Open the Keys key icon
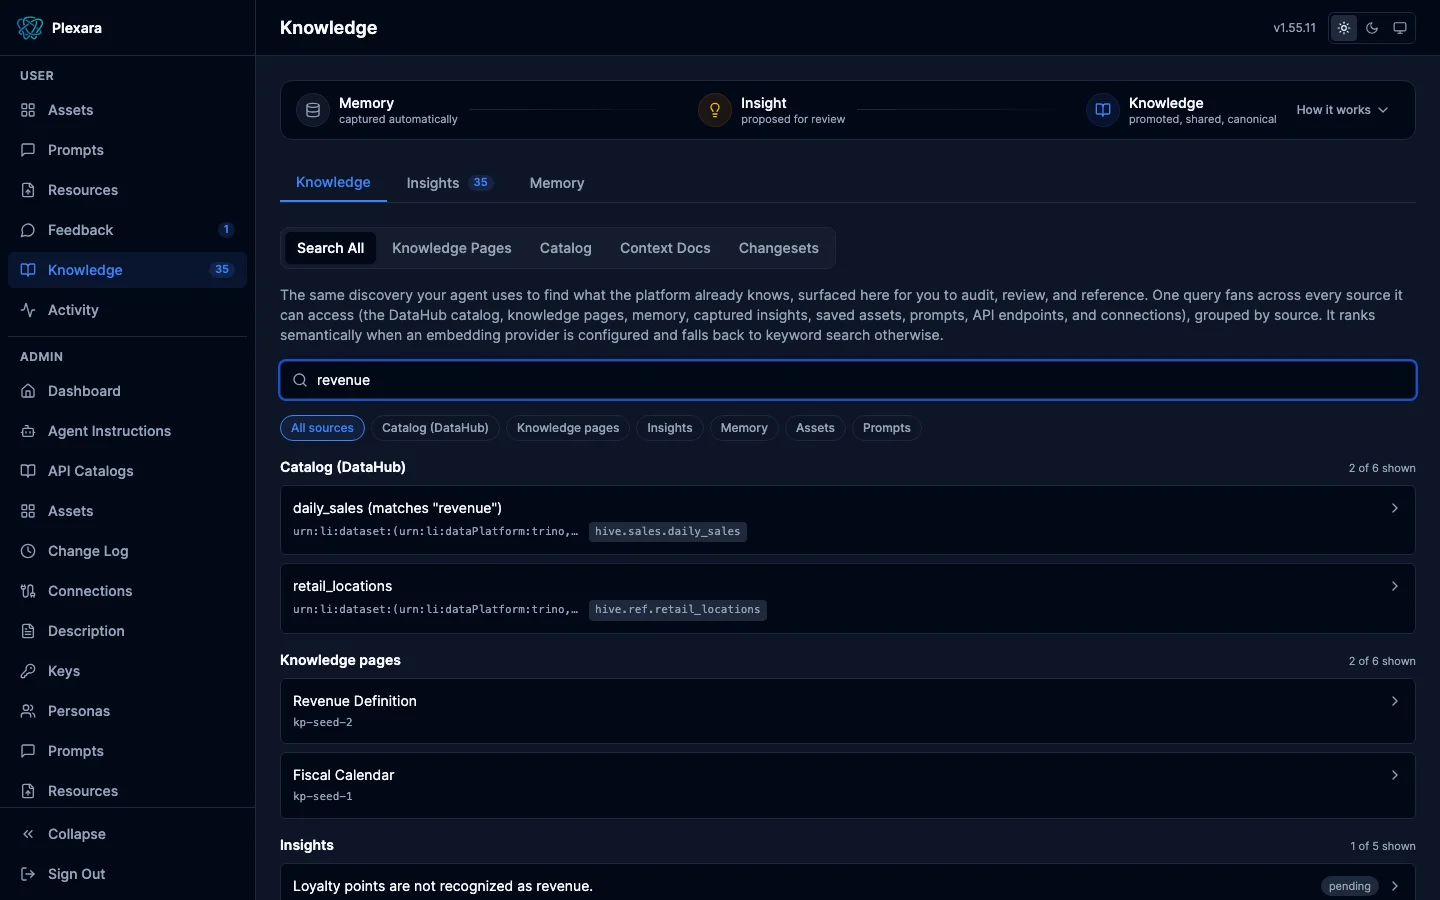 click(x=28, y=671)
